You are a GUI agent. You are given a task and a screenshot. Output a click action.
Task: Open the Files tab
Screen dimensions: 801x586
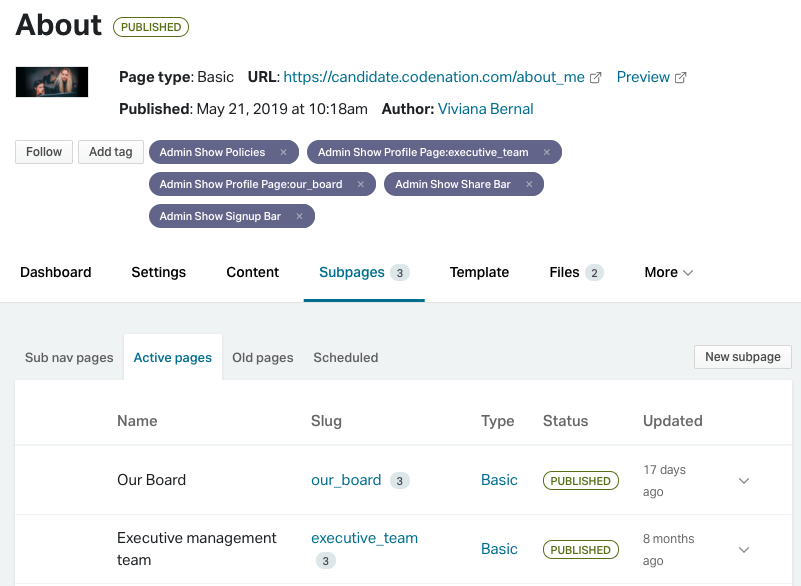576,272
